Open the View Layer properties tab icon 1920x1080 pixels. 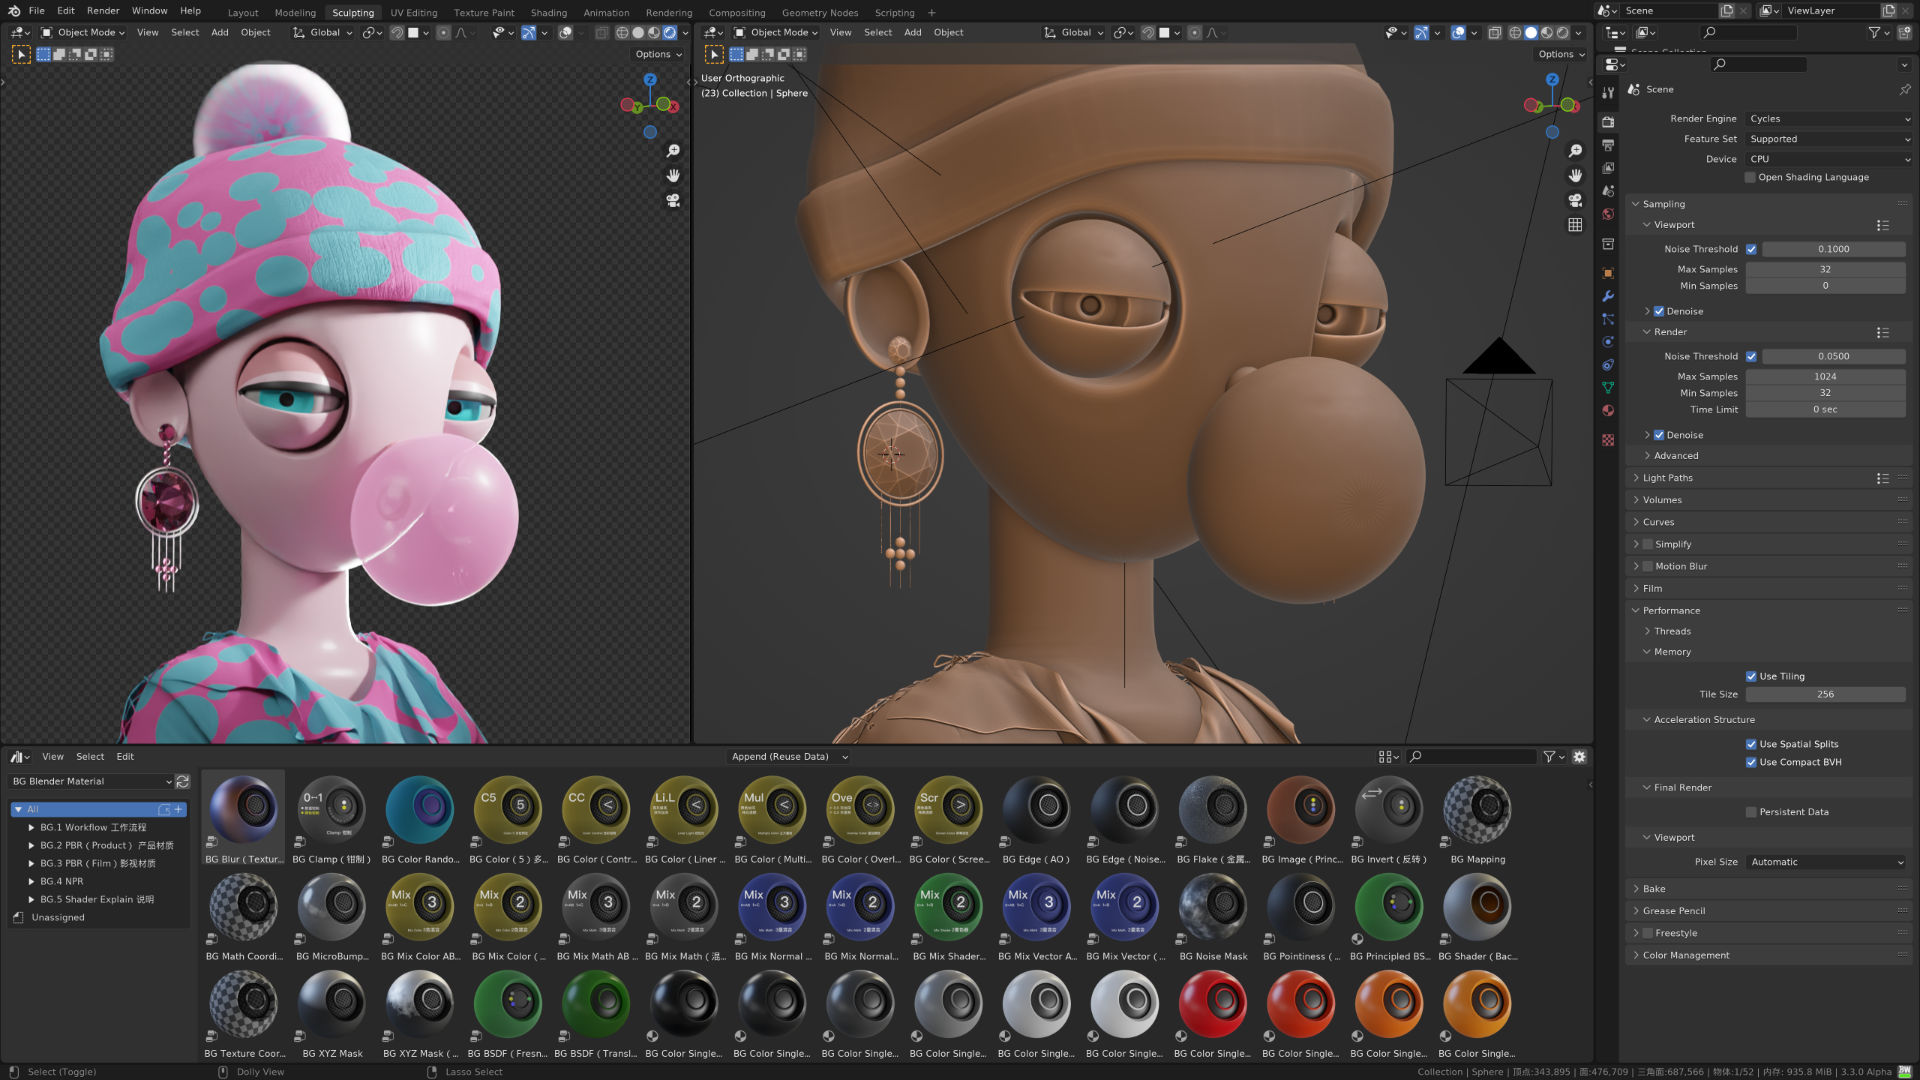1608,168
